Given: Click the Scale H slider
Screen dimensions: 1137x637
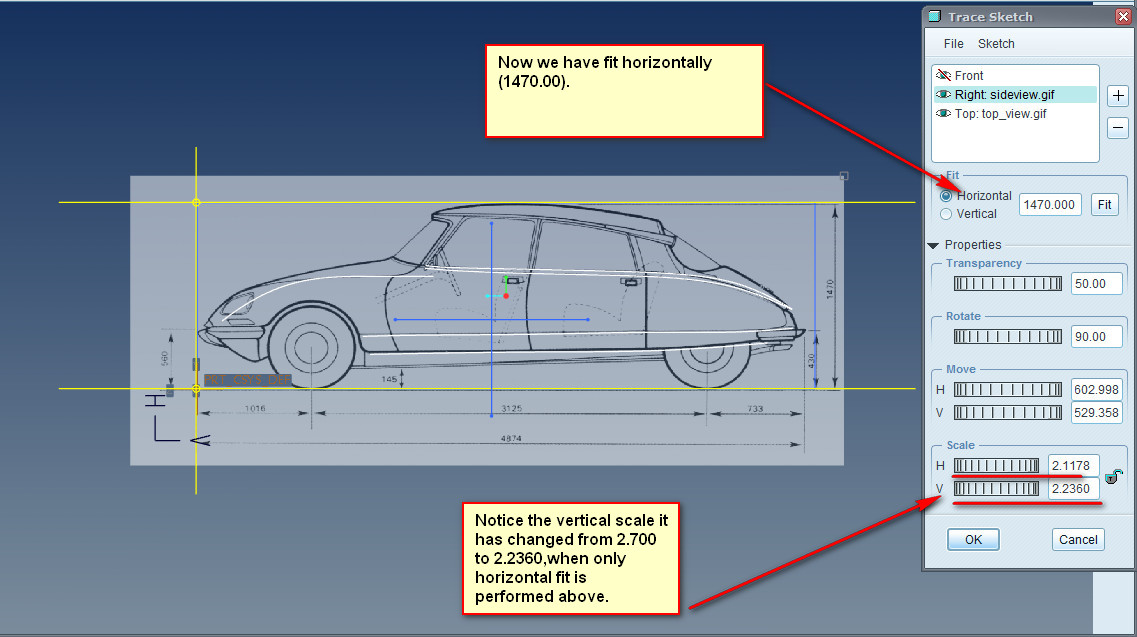Looking at the screenshot, I should point(996,466).
